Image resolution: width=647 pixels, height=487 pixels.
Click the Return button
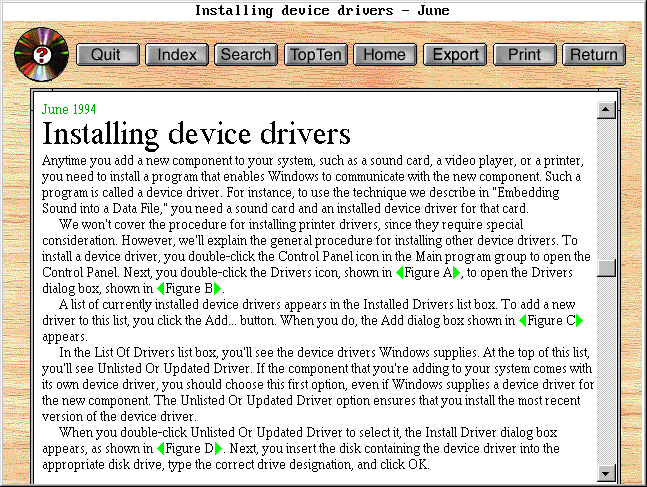(x=594, y=55)
